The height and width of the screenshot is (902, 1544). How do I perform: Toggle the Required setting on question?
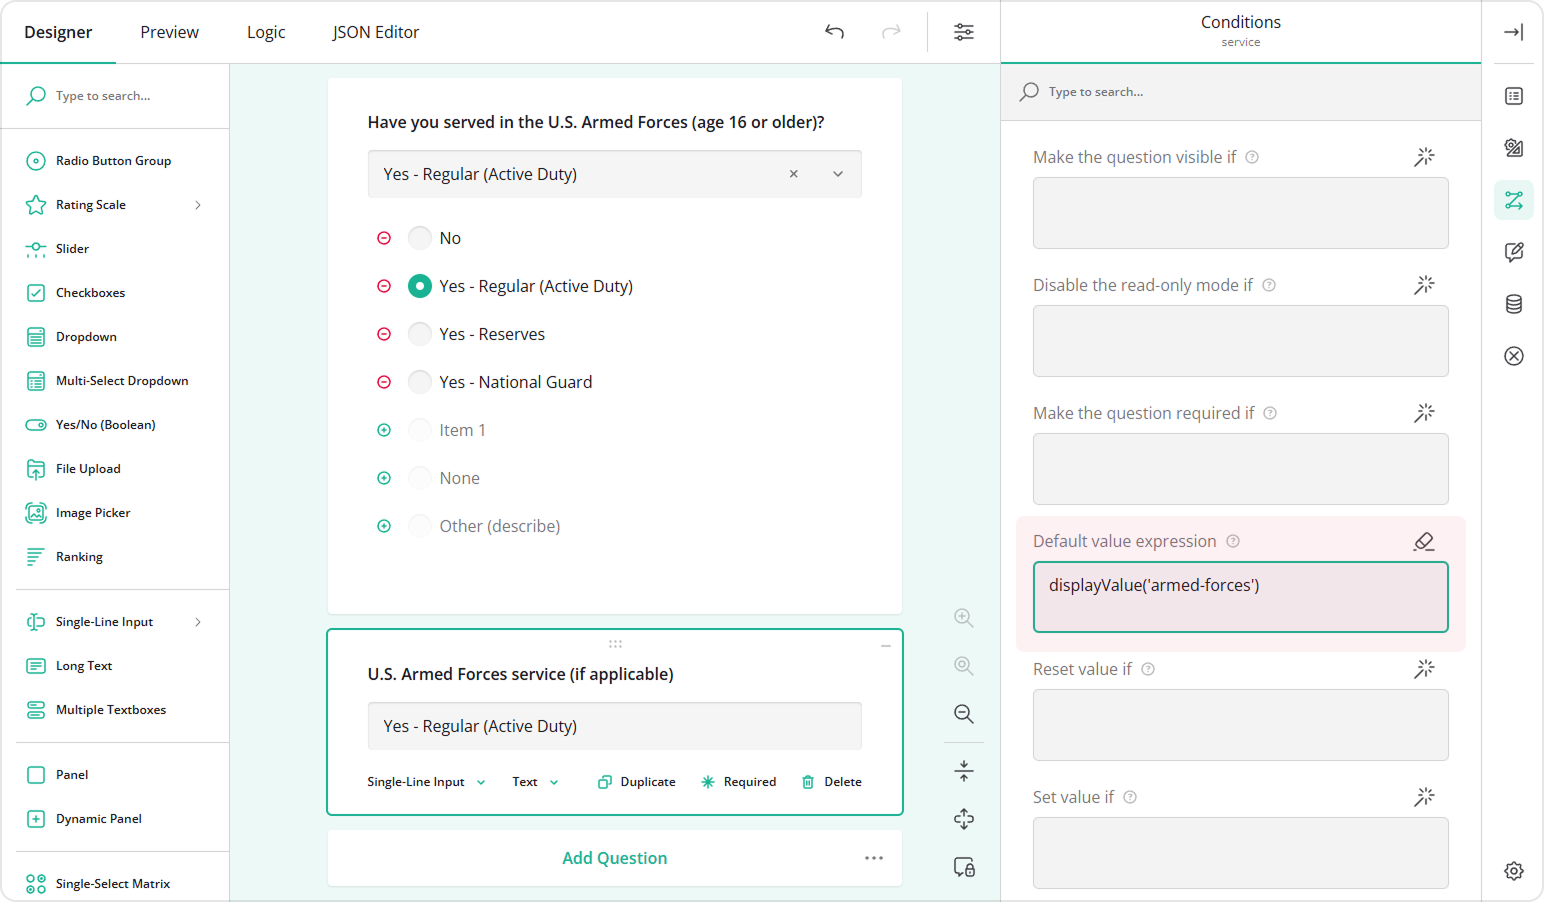(738, 782)
